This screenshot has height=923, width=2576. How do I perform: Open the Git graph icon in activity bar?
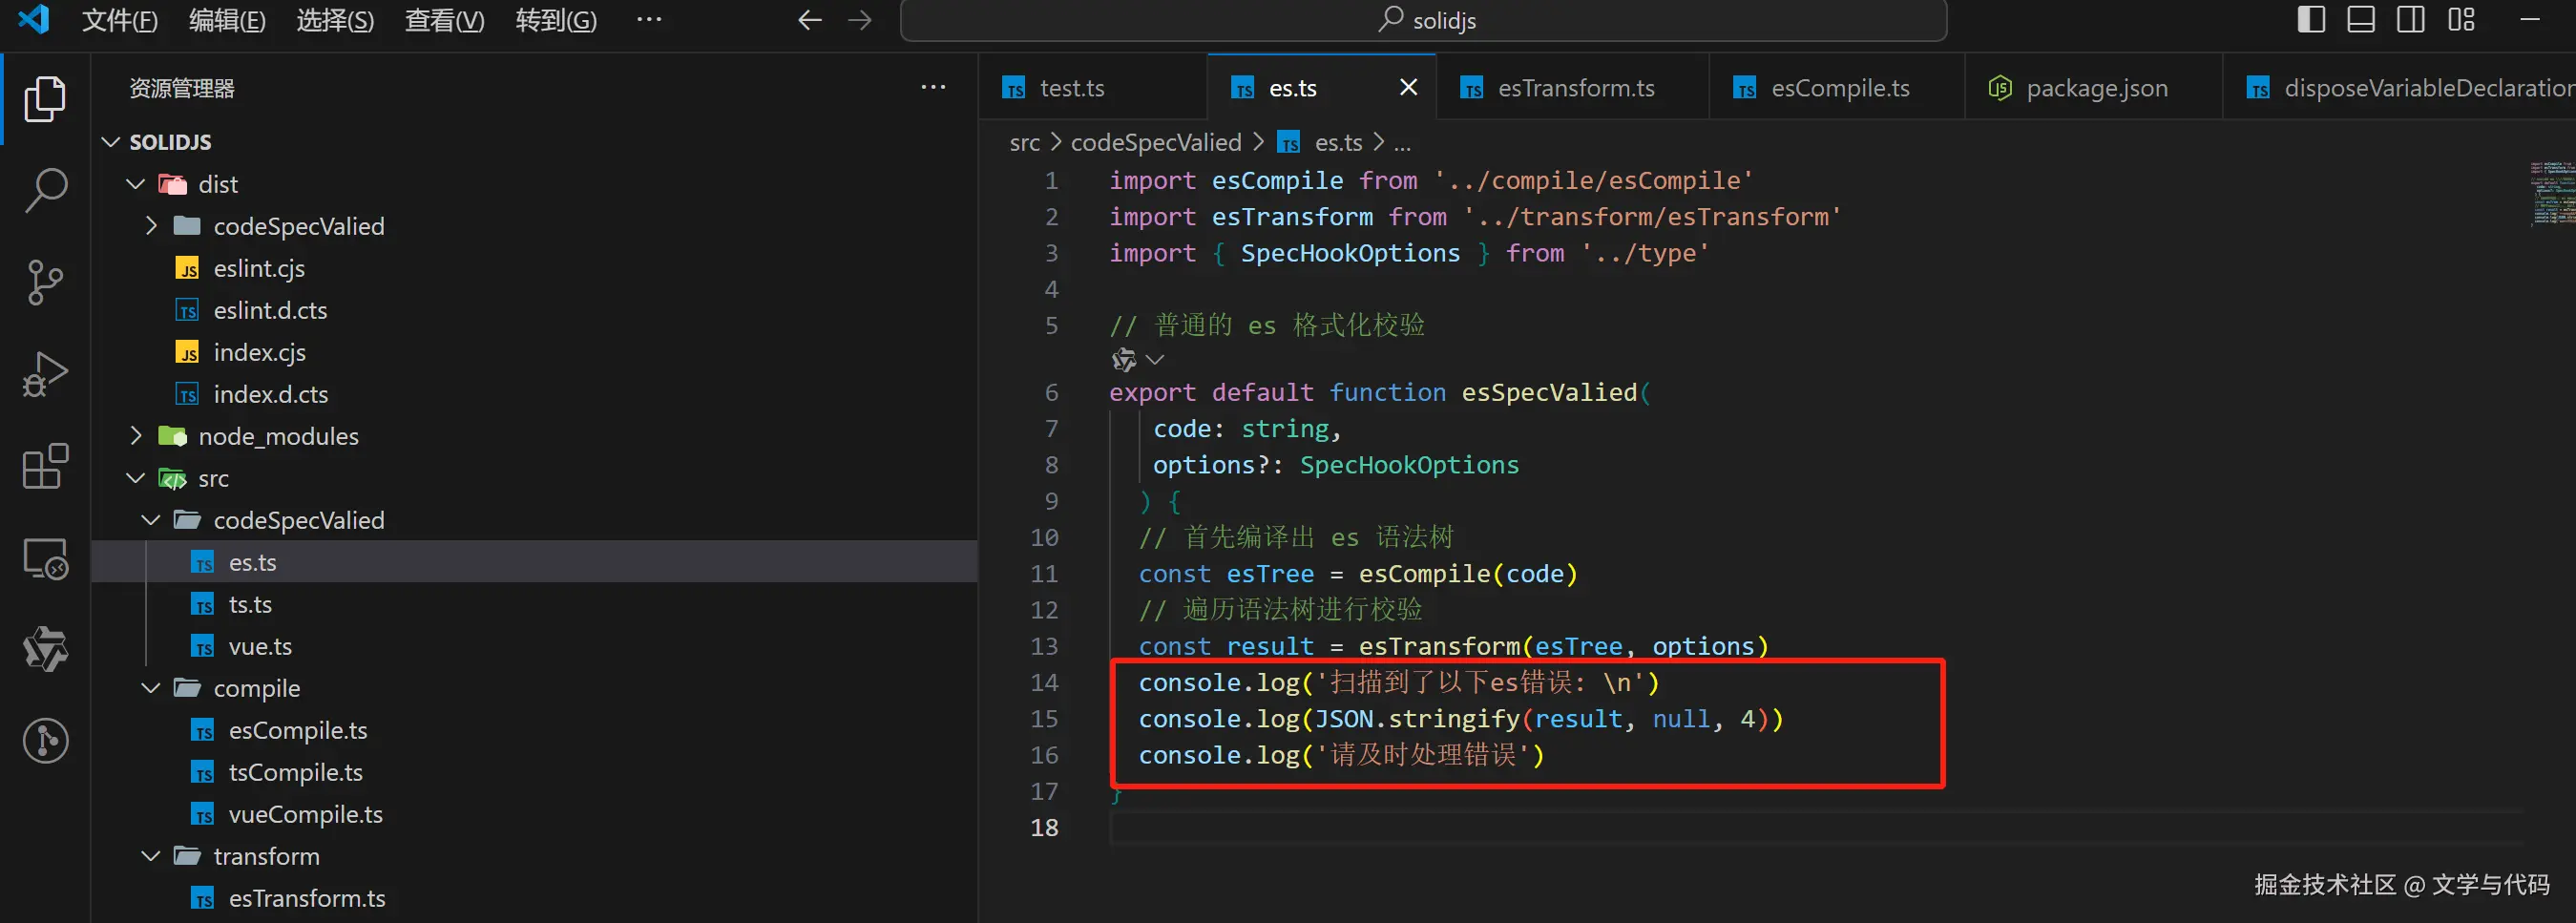[x=45, y=741]
